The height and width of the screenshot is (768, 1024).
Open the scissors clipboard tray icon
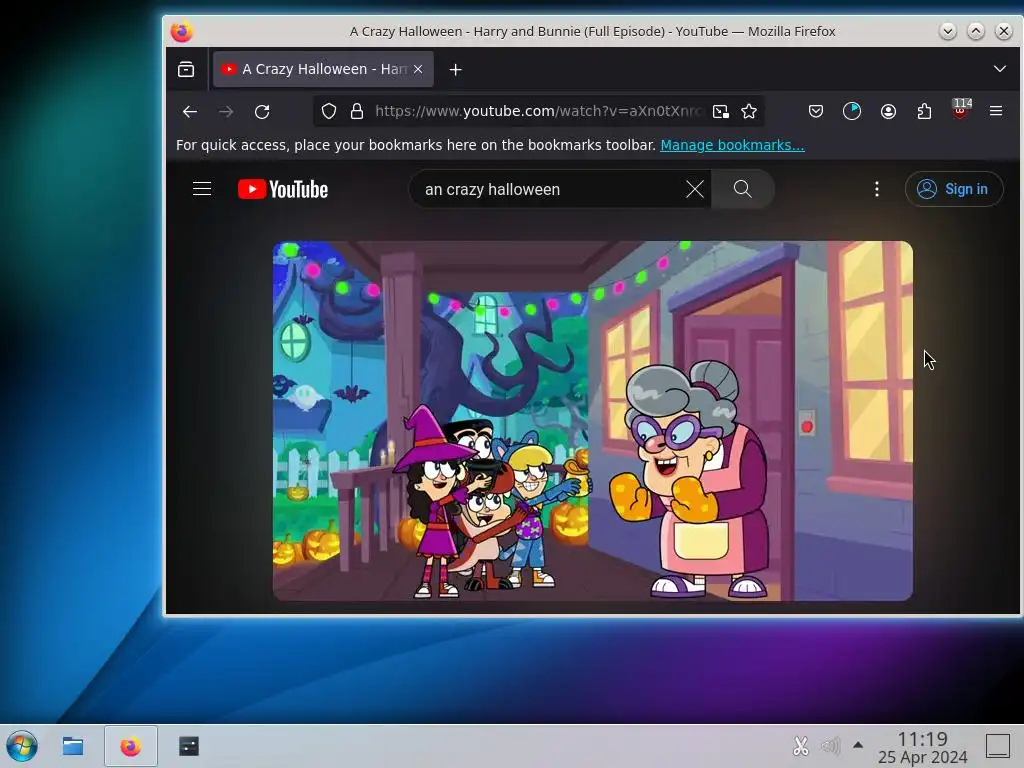[x=801, y=746]
